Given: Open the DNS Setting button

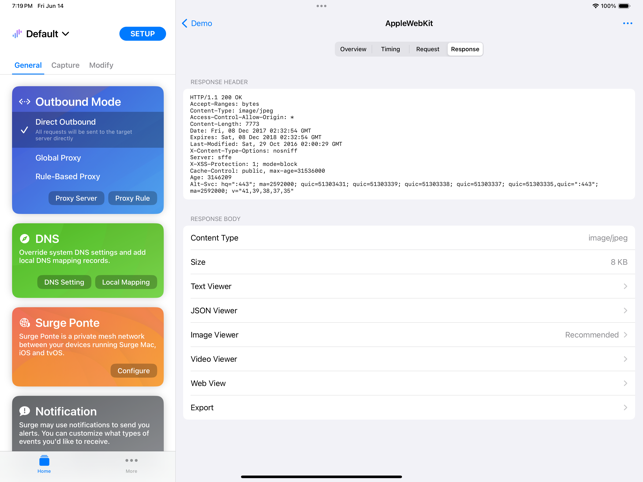Looking at the screenshot, I should [64, 282].
